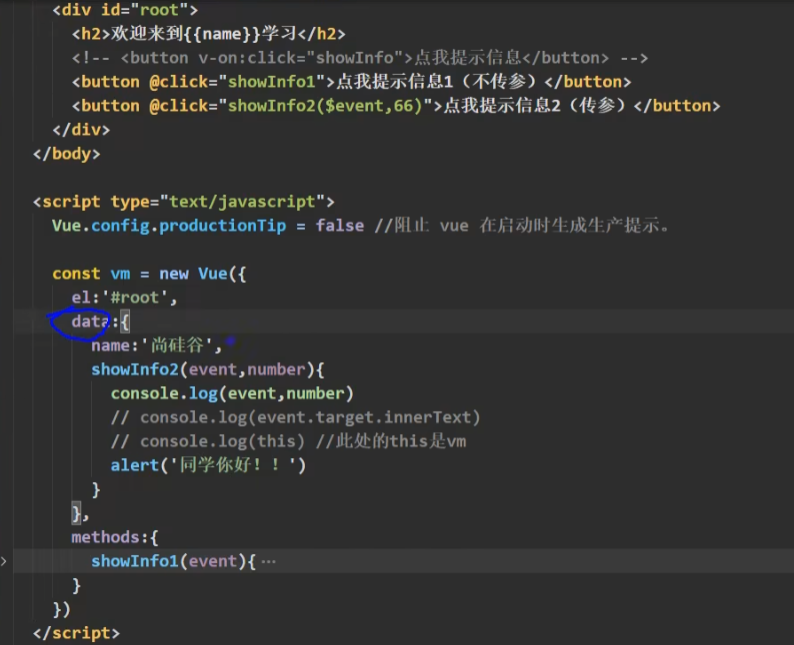Click the folded code ellipsis after showInfo1(event){
Screen dimensions: 794x645
267,562
